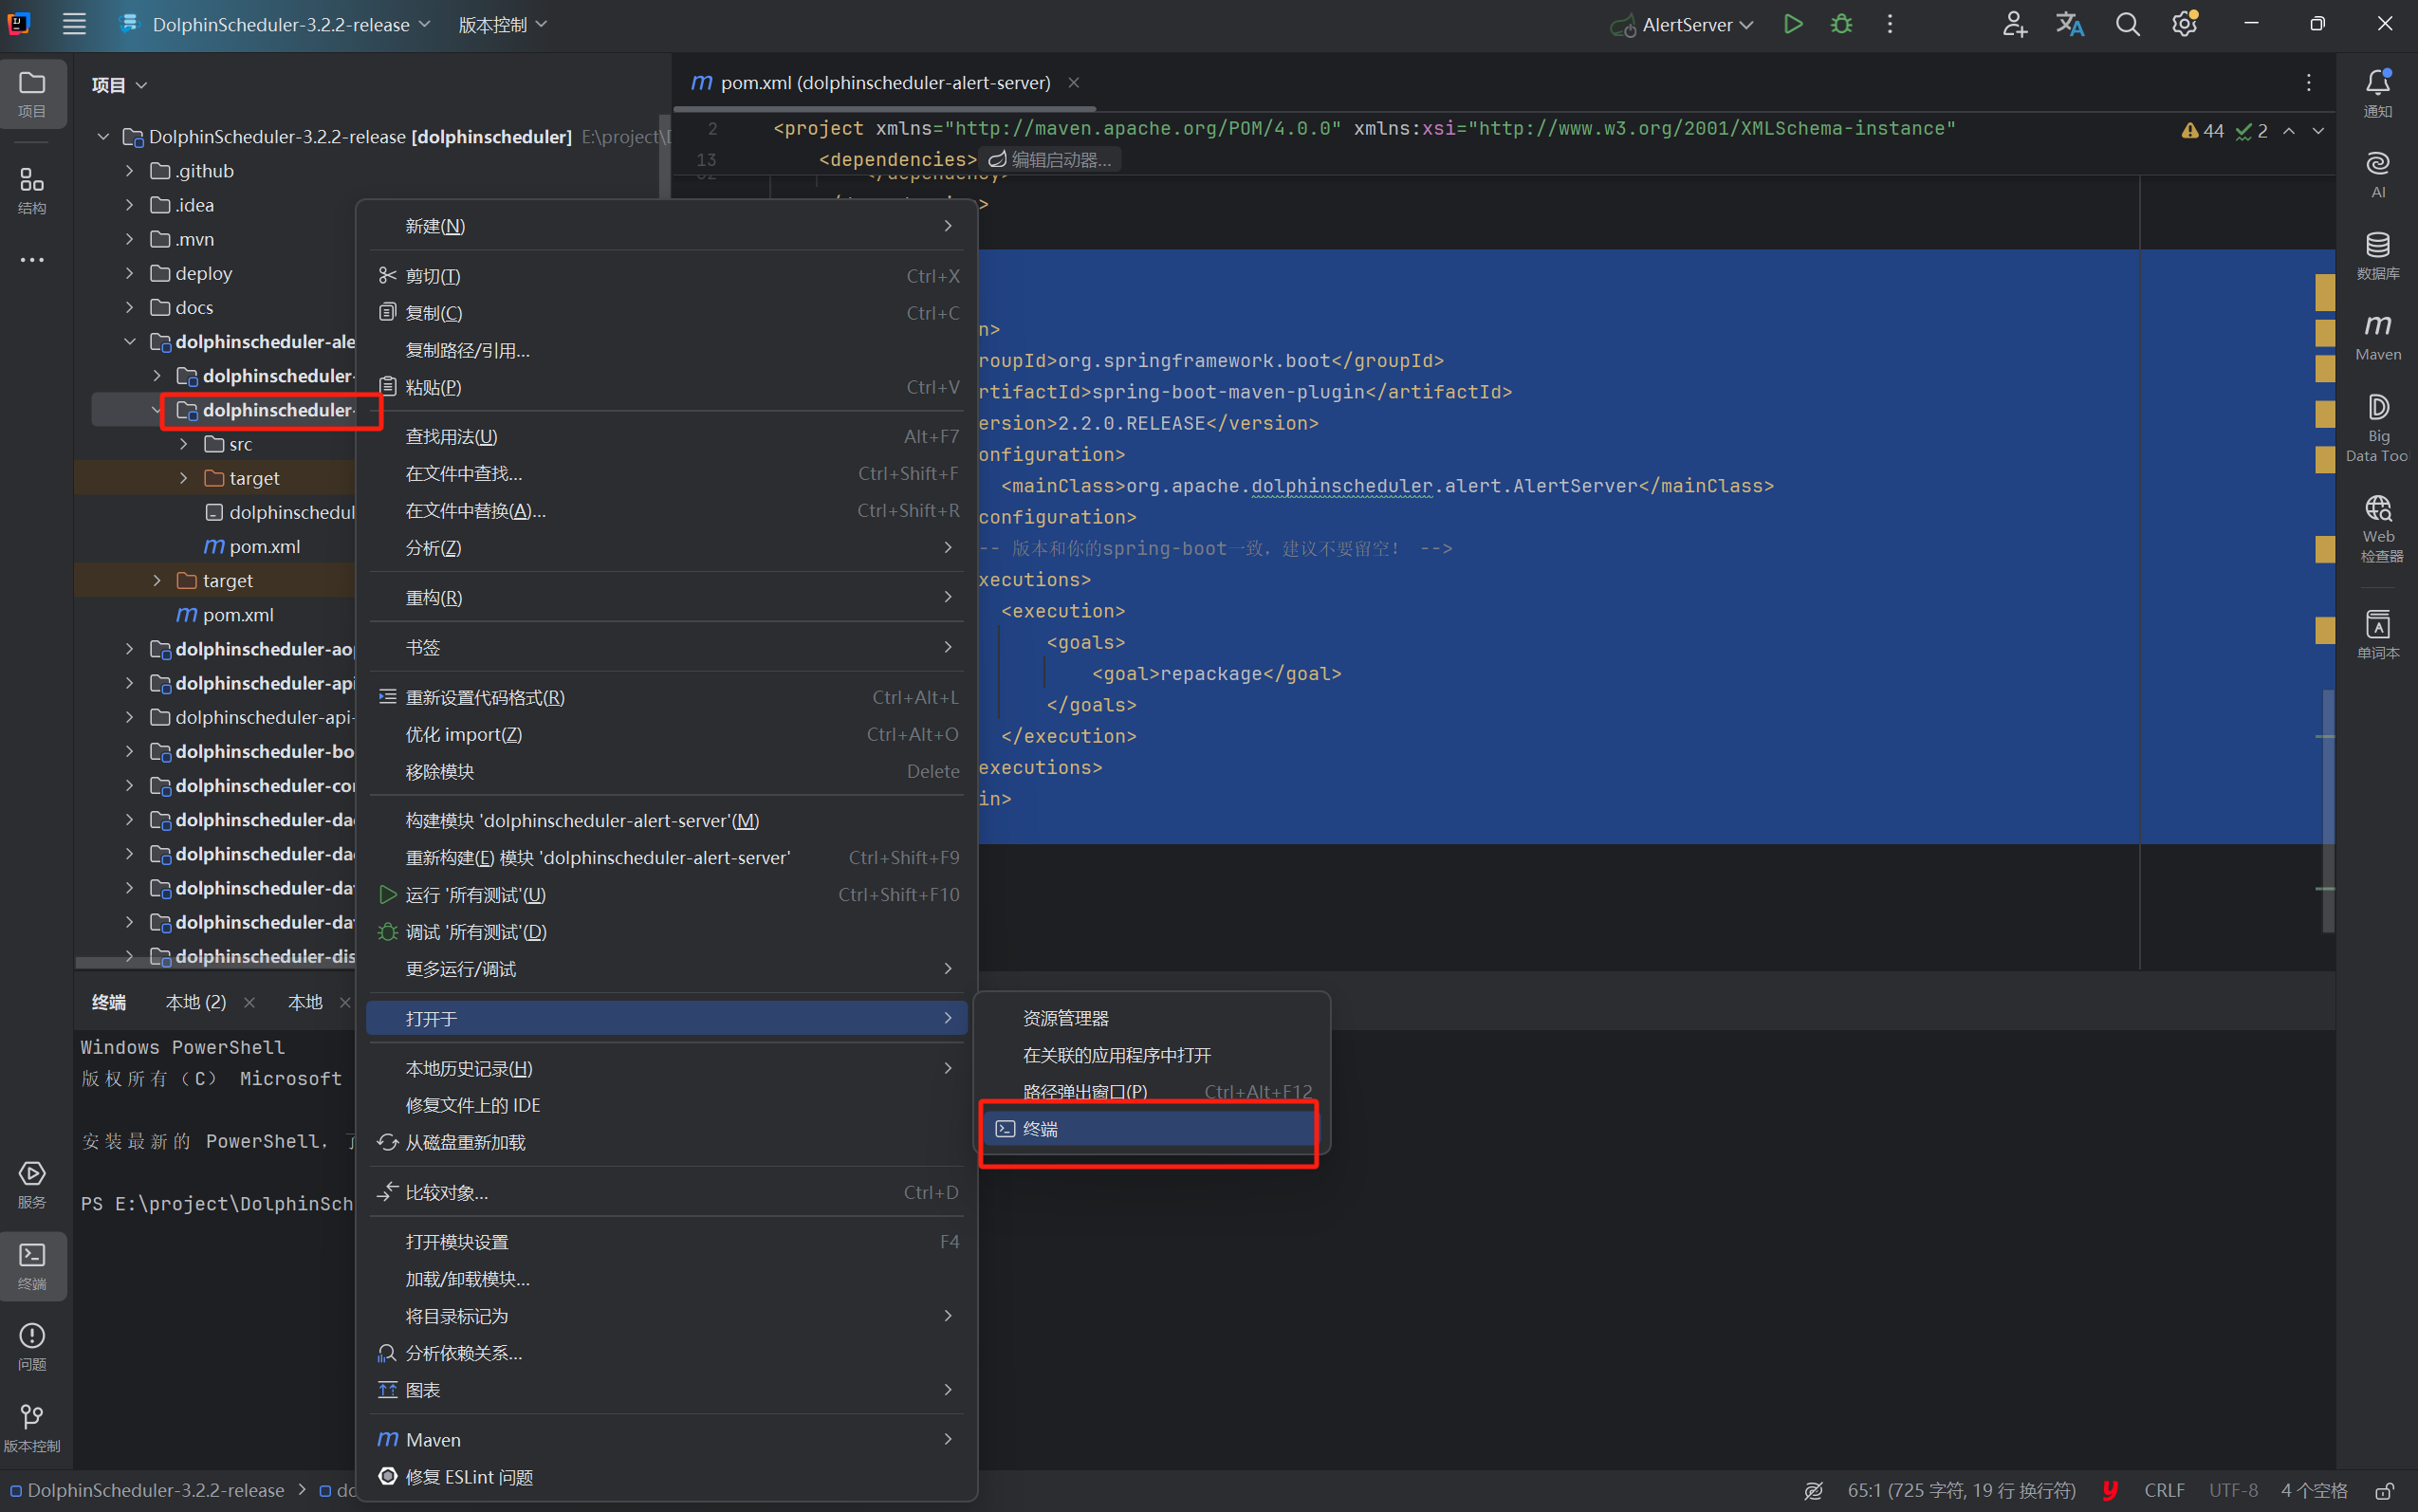This screenshot has height=1512, width=2418.
Task: Expand the docs folder in project tree
Action: point(130,307)
